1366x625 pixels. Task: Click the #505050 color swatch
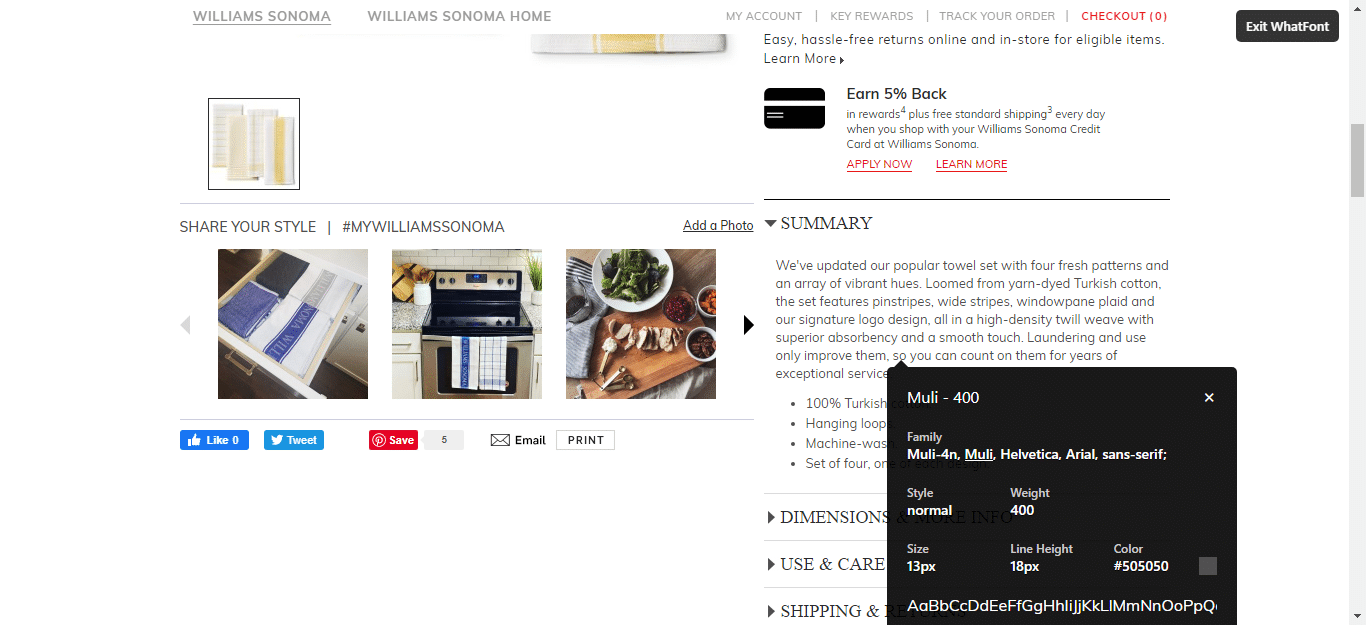(x=1208, y=566)
